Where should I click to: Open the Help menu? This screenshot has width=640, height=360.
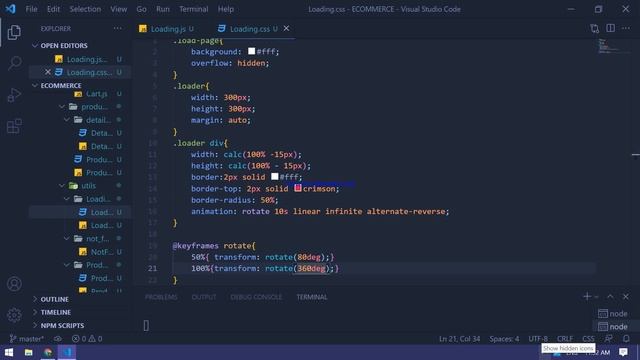226,9
